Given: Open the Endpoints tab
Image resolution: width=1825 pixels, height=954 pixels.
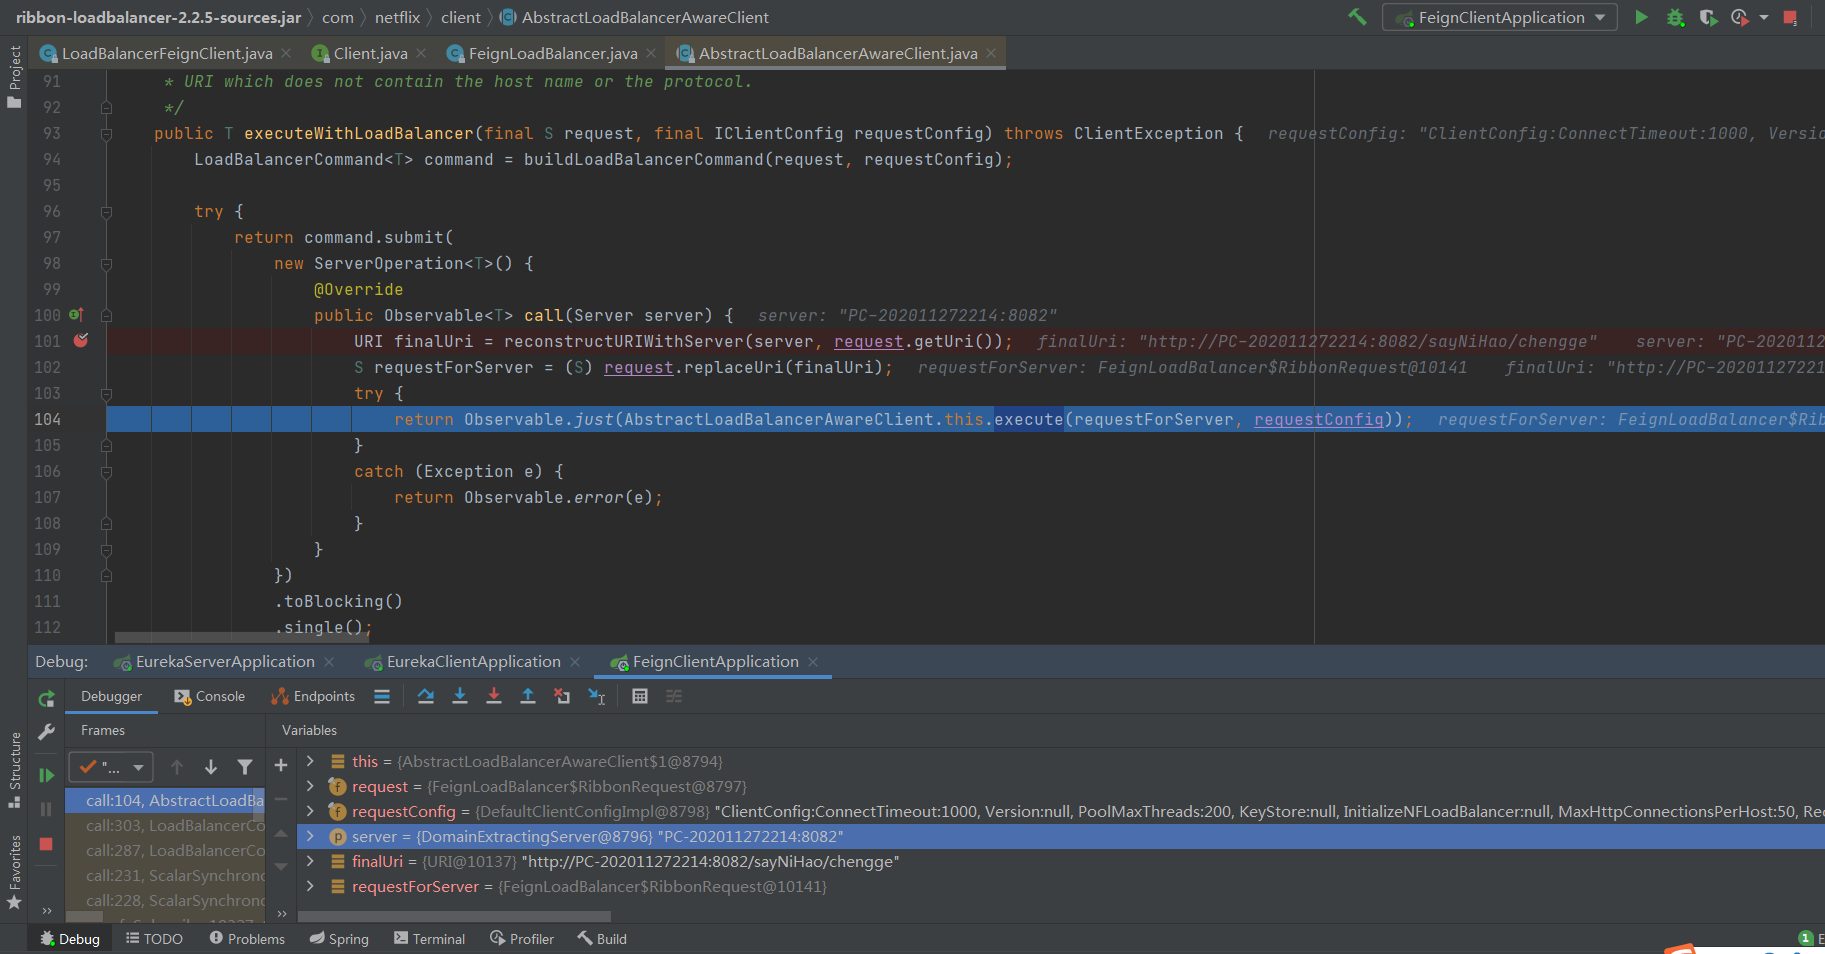Looking at the screenshot, I should (312, 696).
